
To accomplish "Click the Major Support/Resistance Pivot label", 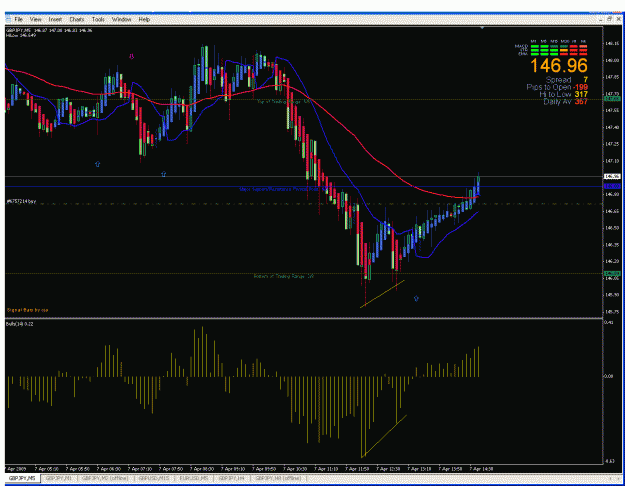I will pos(283,189).
